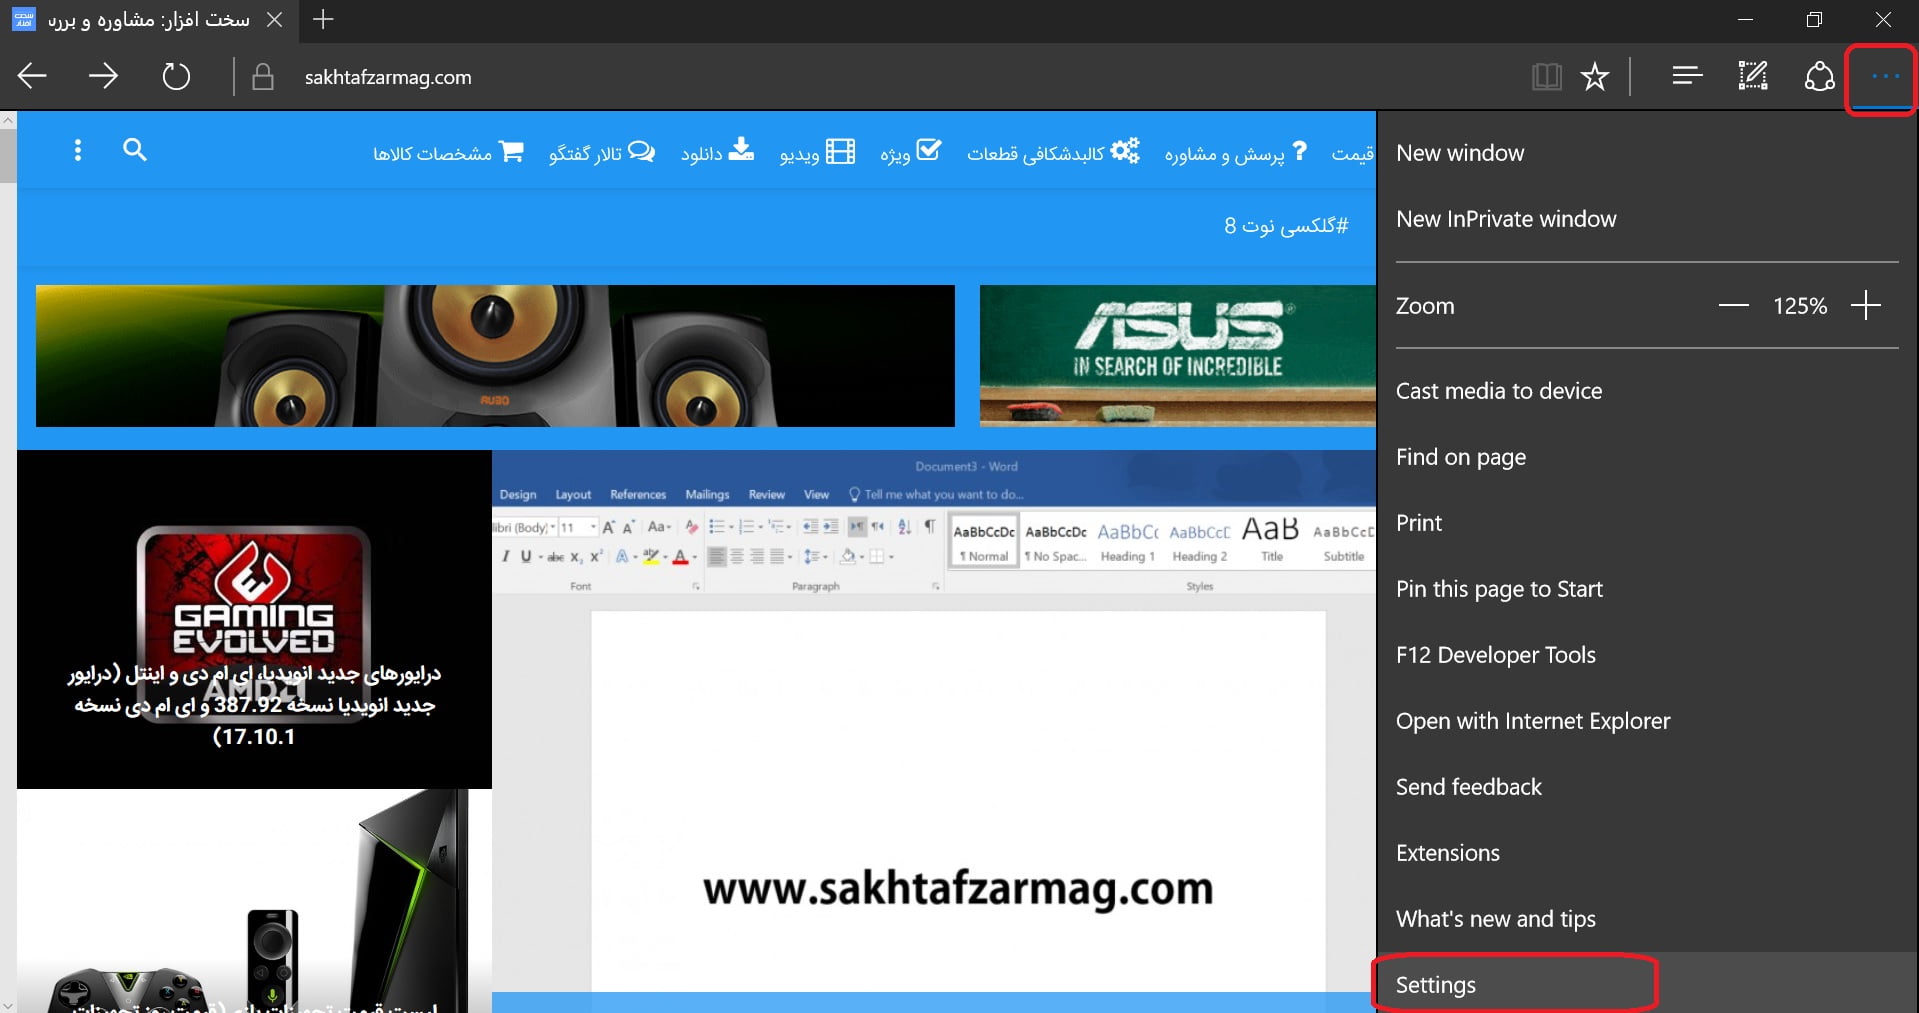This screenshot has height=1013, width=1919.
Task: Increase zoom with the plus button
Action: click(x=1865, y=306)
